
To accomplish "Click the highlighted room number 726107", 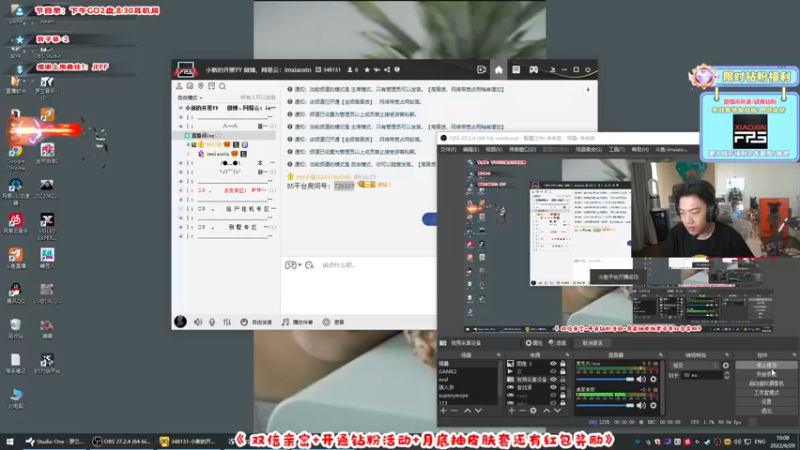I will (x=344, y=186).
